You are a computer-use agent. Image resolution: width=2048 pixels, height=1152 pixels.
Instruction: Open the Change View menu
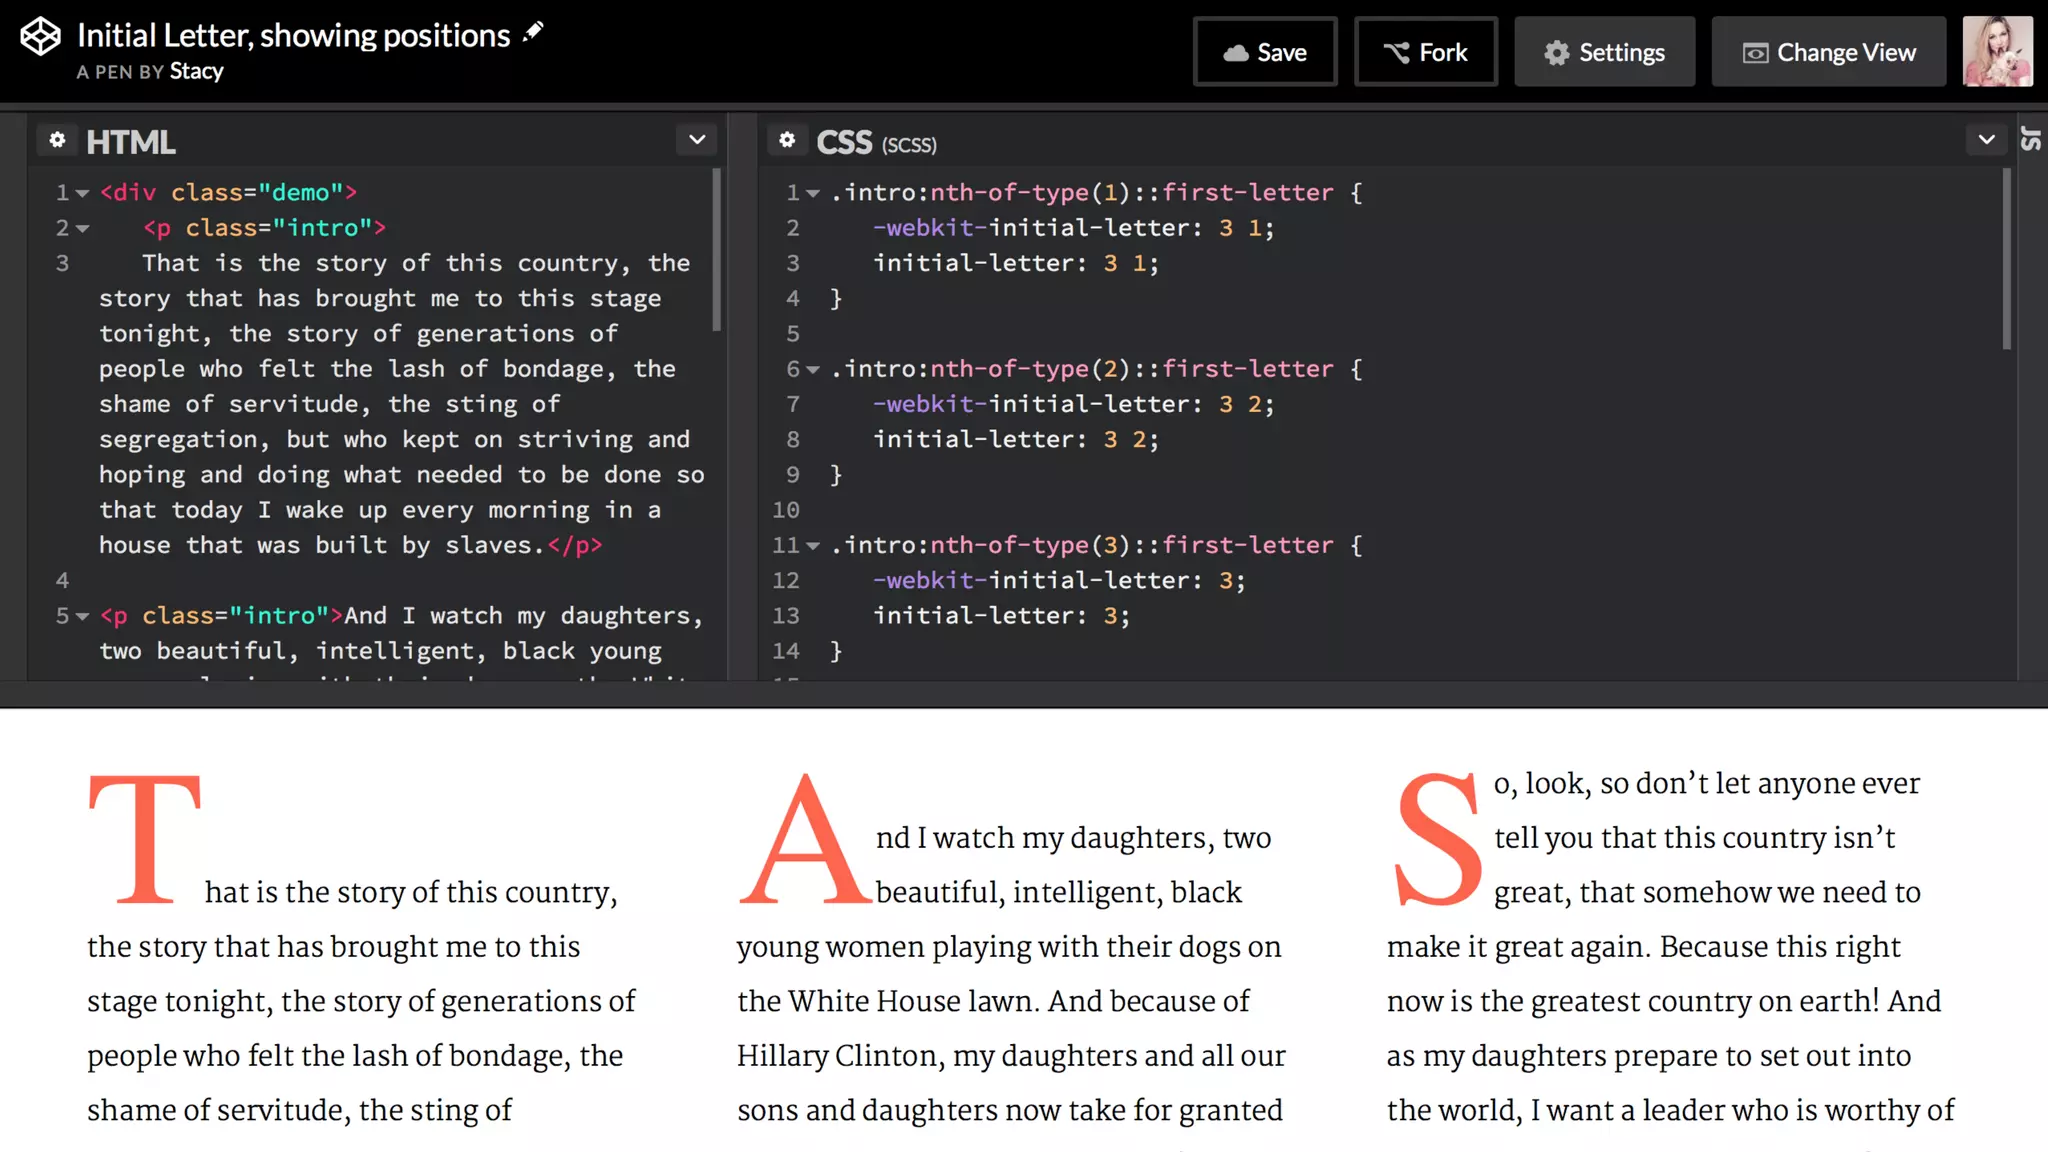pyautogui.click(x=1828, y=52)
